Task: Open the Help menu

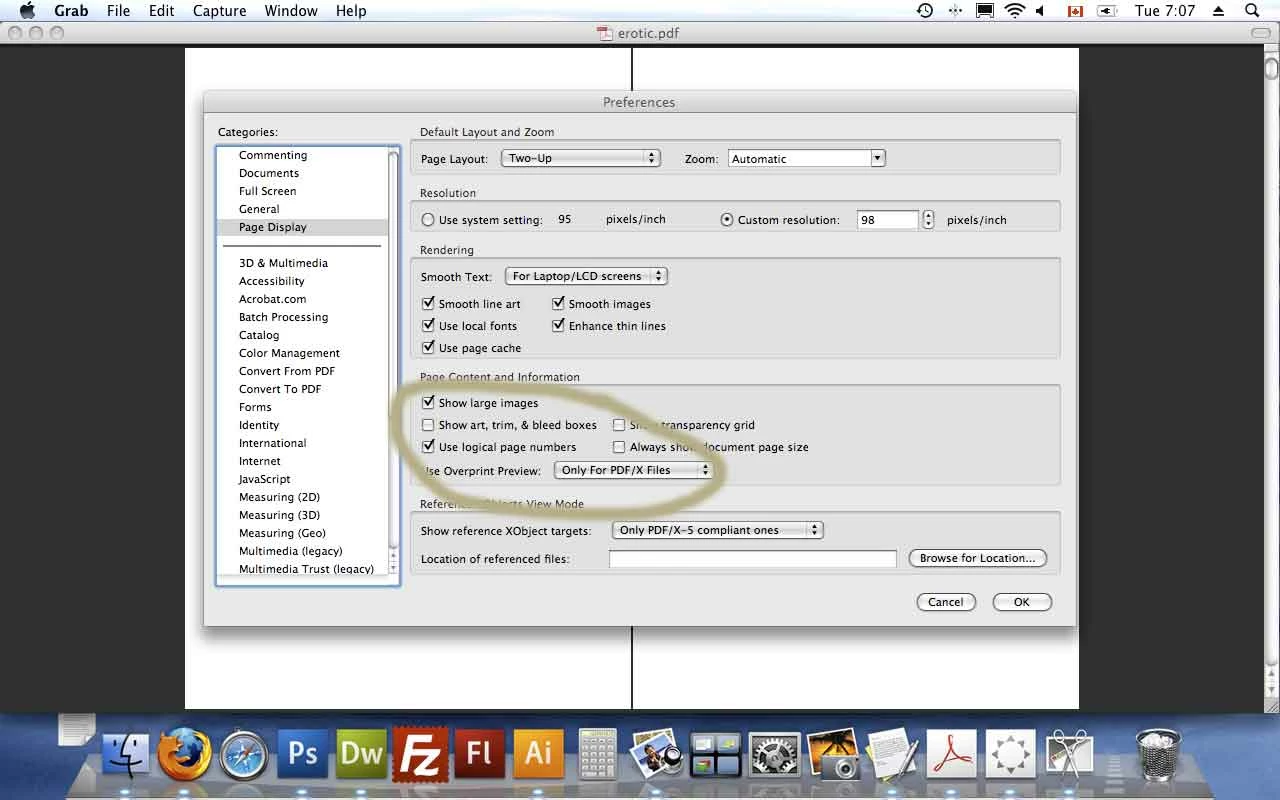Action: click(351, 11)
